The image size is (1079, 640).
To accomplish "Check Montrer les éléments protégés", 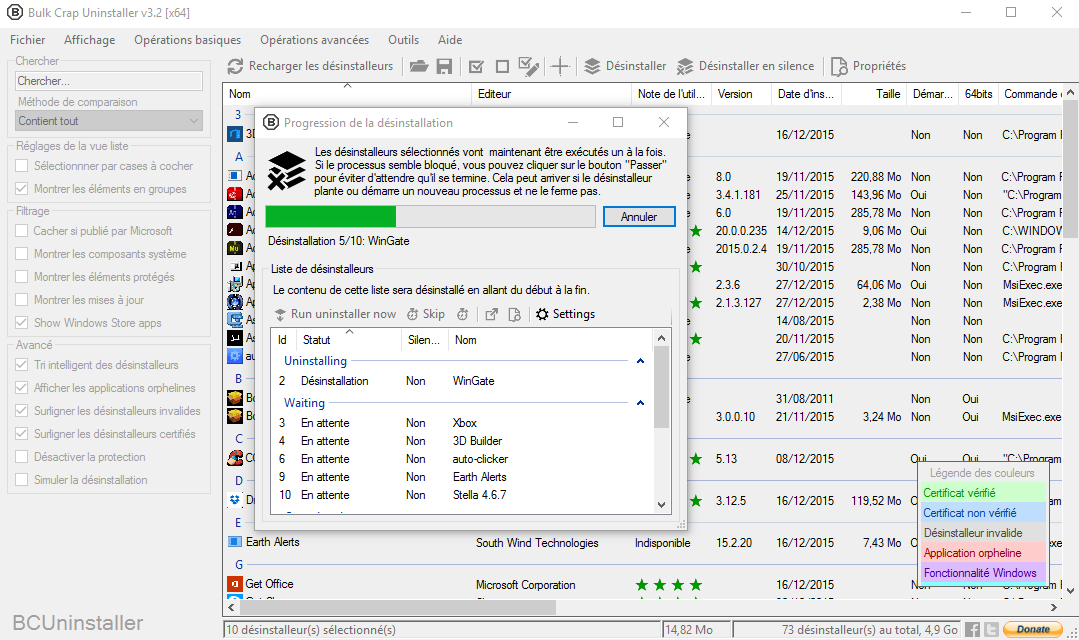I will [22, 277].
